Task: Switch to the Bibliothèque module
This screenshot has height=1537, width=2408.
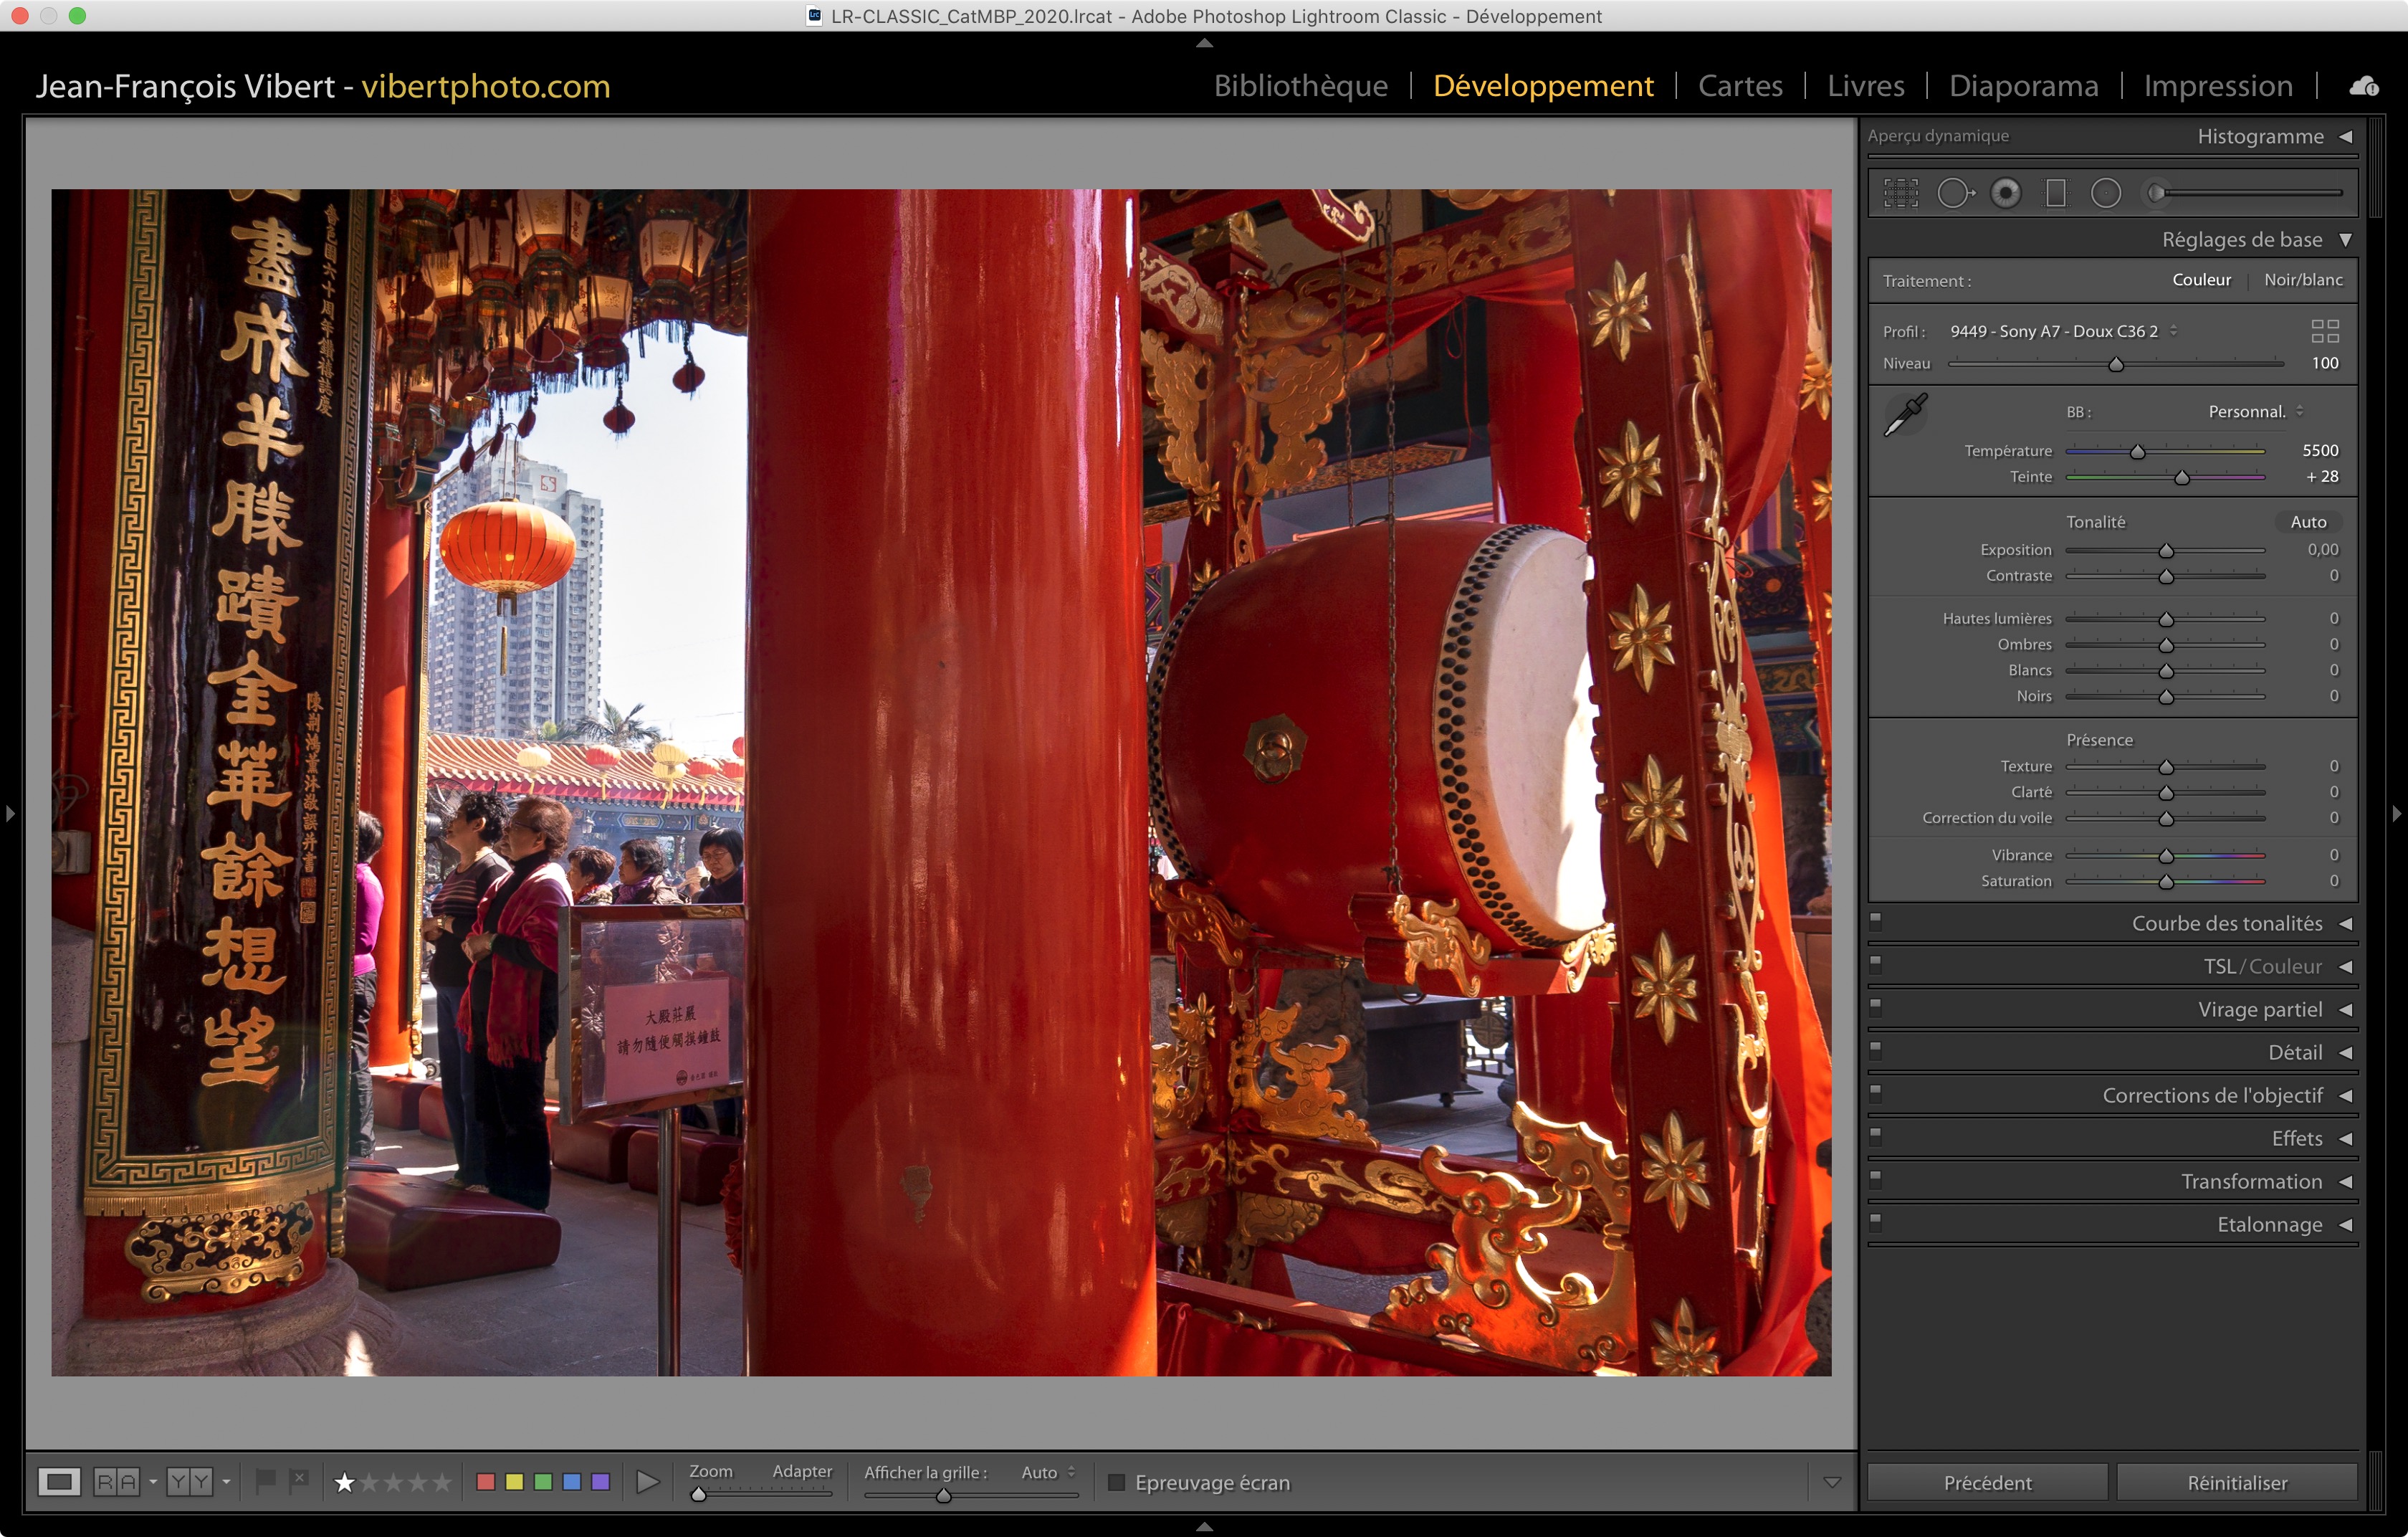Action: [1300, 86]
